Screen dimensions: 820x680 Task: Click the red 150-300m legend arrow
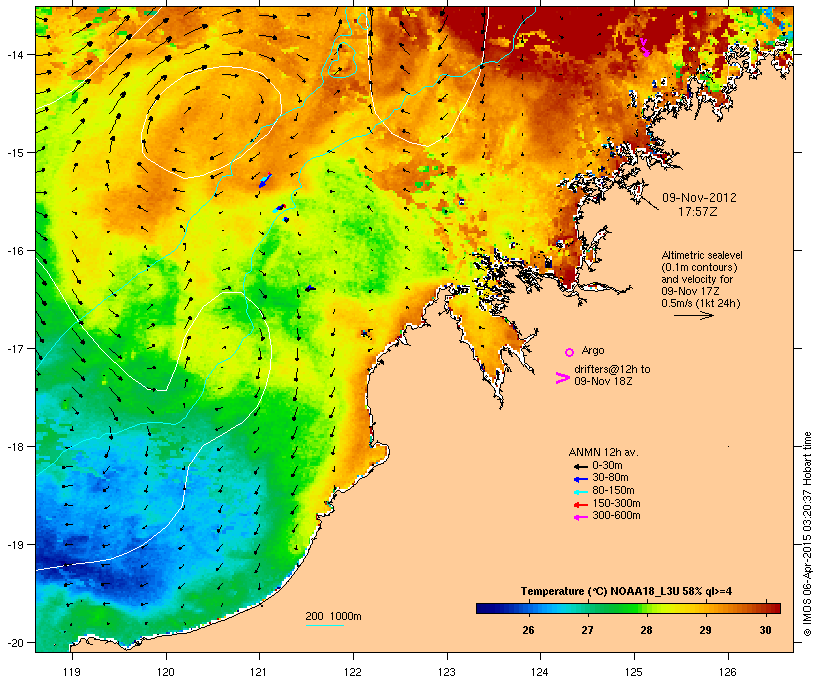pos(581,505)
